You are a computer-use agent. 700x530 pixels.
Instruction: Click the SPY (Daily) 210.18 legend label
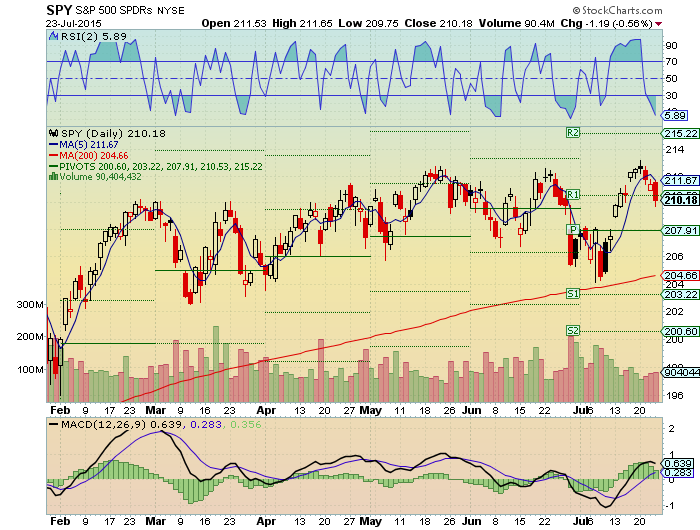click(x=113, y=133)
